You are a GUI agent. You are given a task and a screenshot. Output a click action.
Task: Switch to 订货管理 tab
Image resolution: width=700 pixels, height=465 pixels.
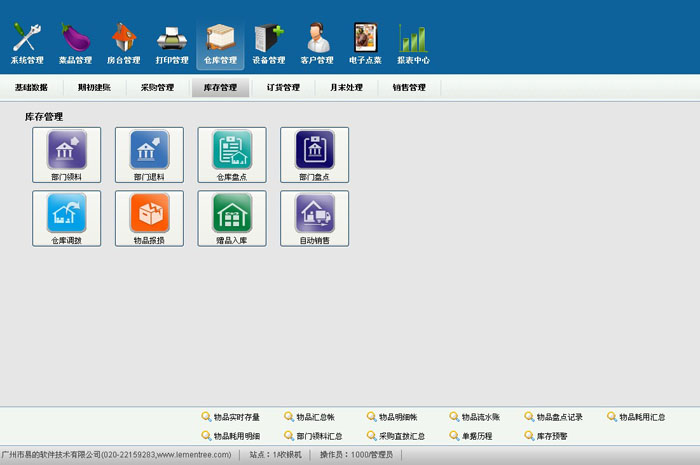(x=283, y=87)
